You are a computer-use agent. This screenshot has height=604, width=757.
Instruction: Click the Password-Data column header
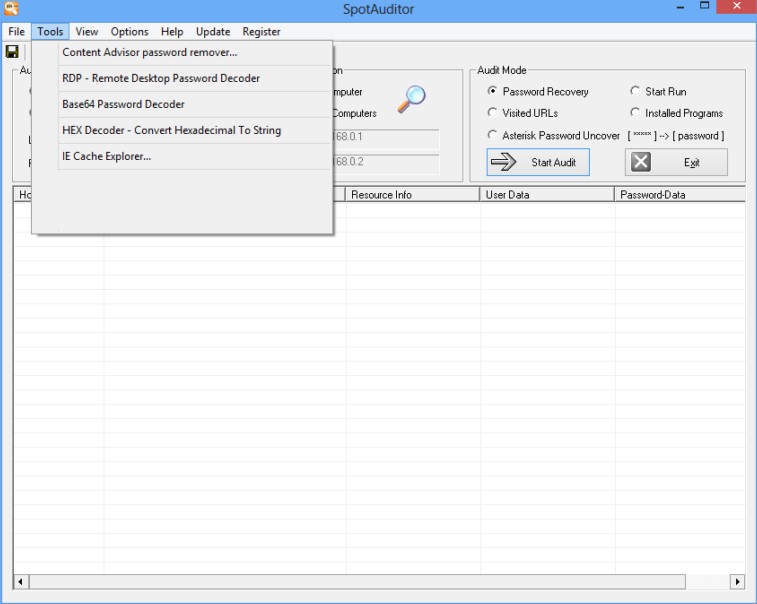click(x=680, y=195)
